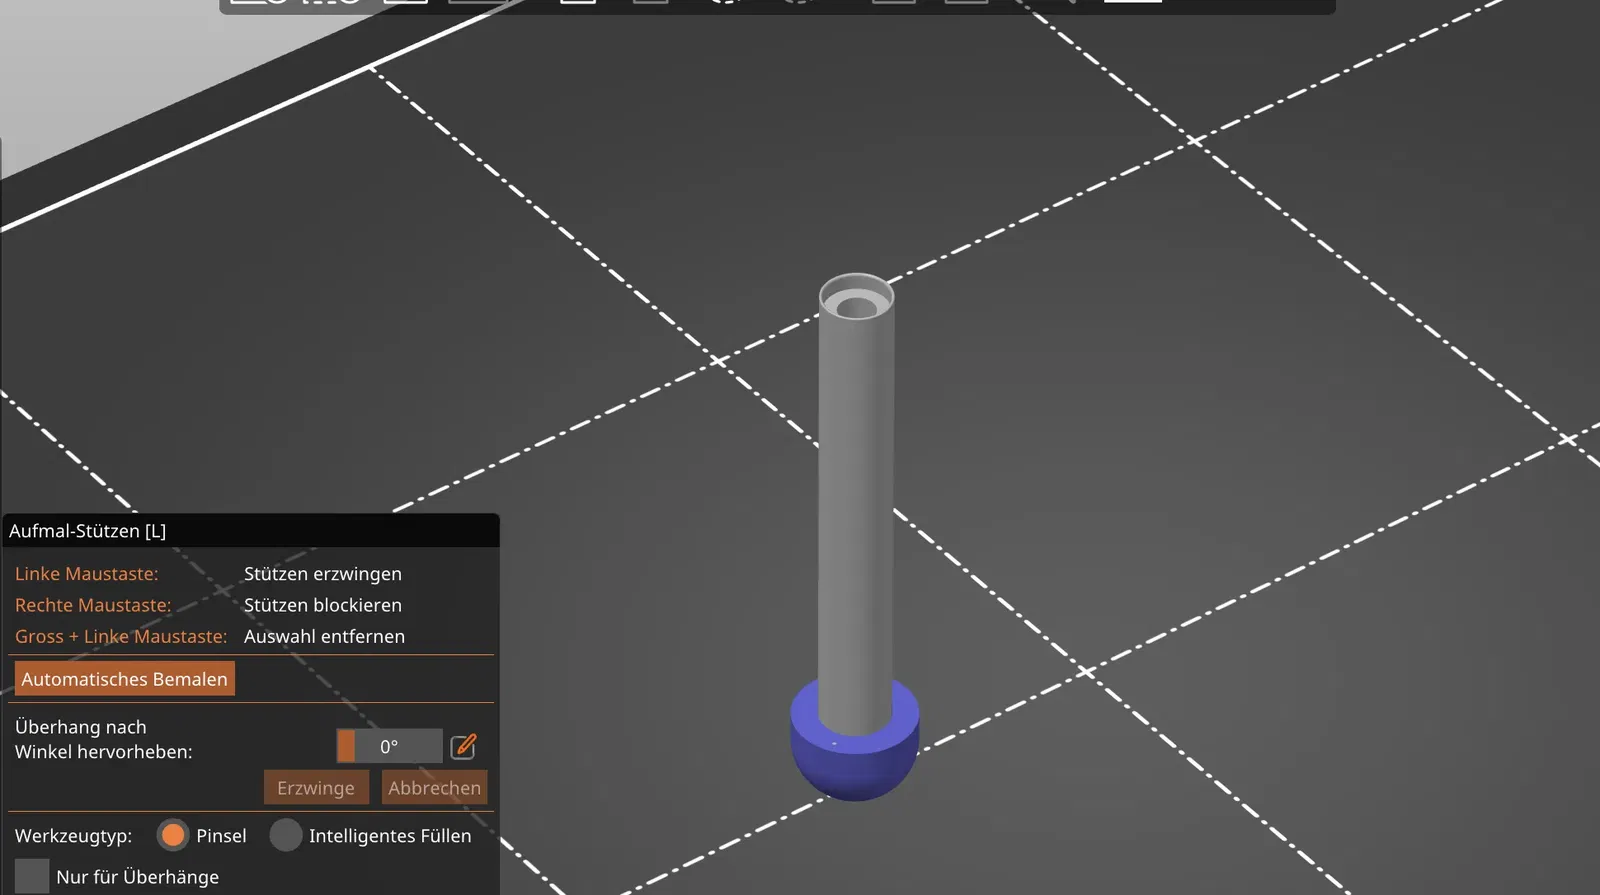The width and height of the screenshot is (1600, 895).
Task: Click the Erzwinge button
Action: 316,787
